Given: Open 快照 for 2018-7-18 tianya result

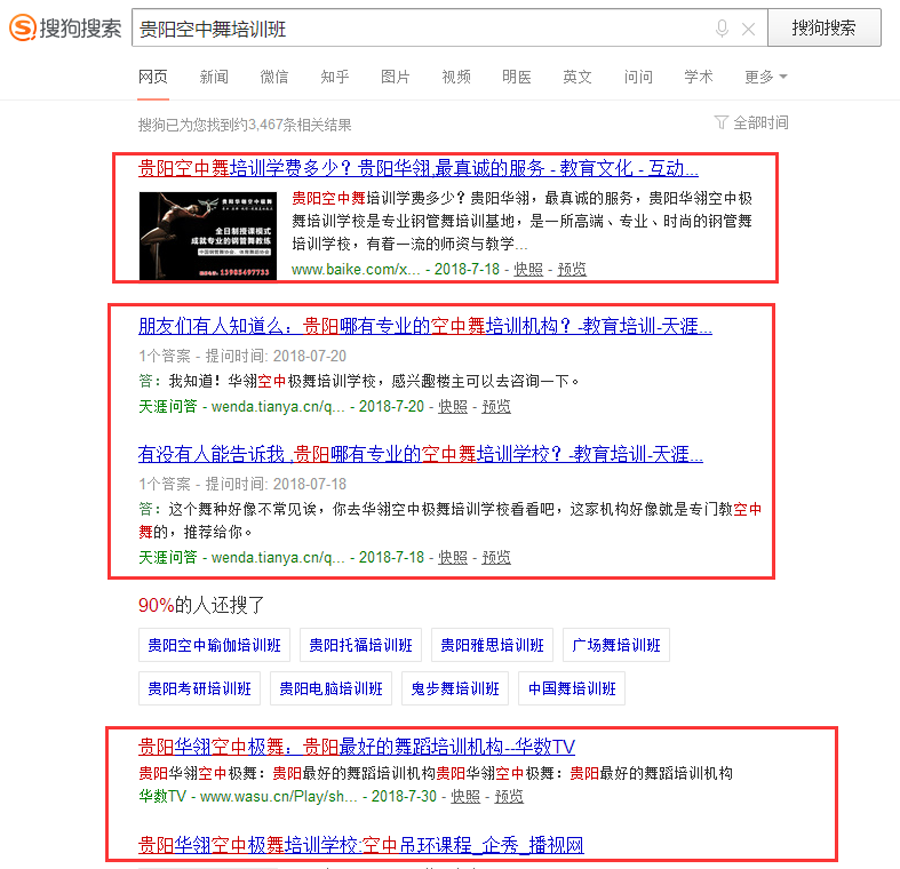Looking at the screenshot, I should (453, 557).
